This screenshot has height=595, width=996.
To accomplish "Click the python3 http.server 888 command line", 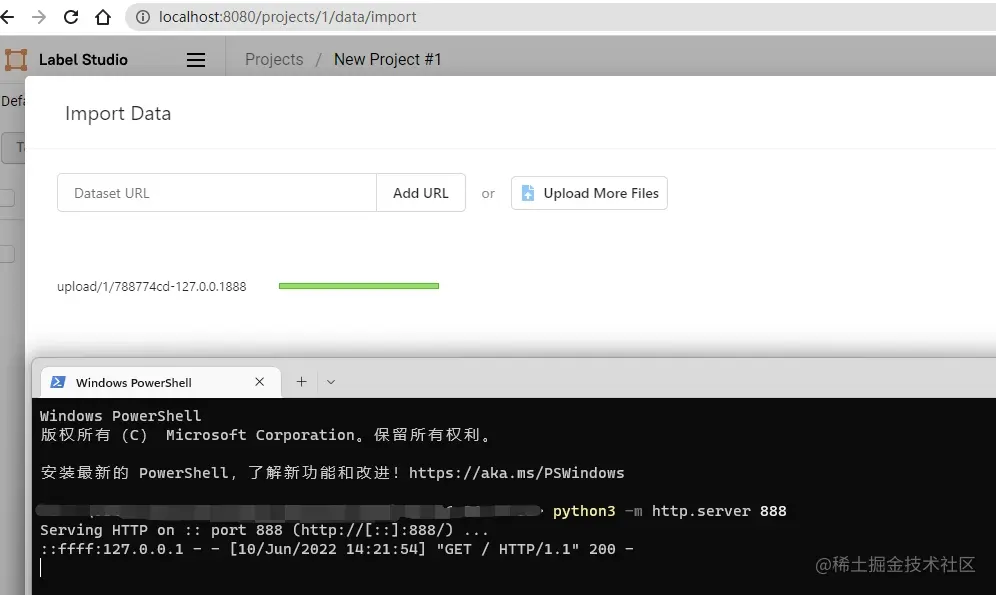I will click(670, 511).
